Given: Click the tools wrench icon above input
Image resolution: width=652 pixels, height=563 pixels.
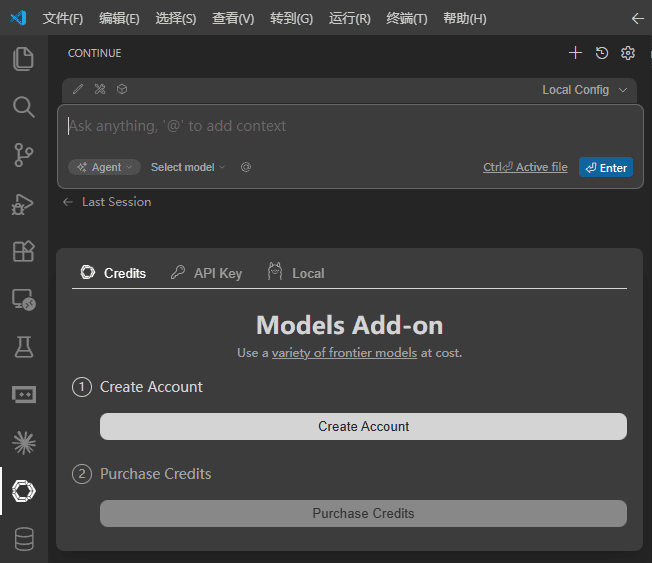Looking at the screenshot, I should pyautogui.click(x=100, y=89).
